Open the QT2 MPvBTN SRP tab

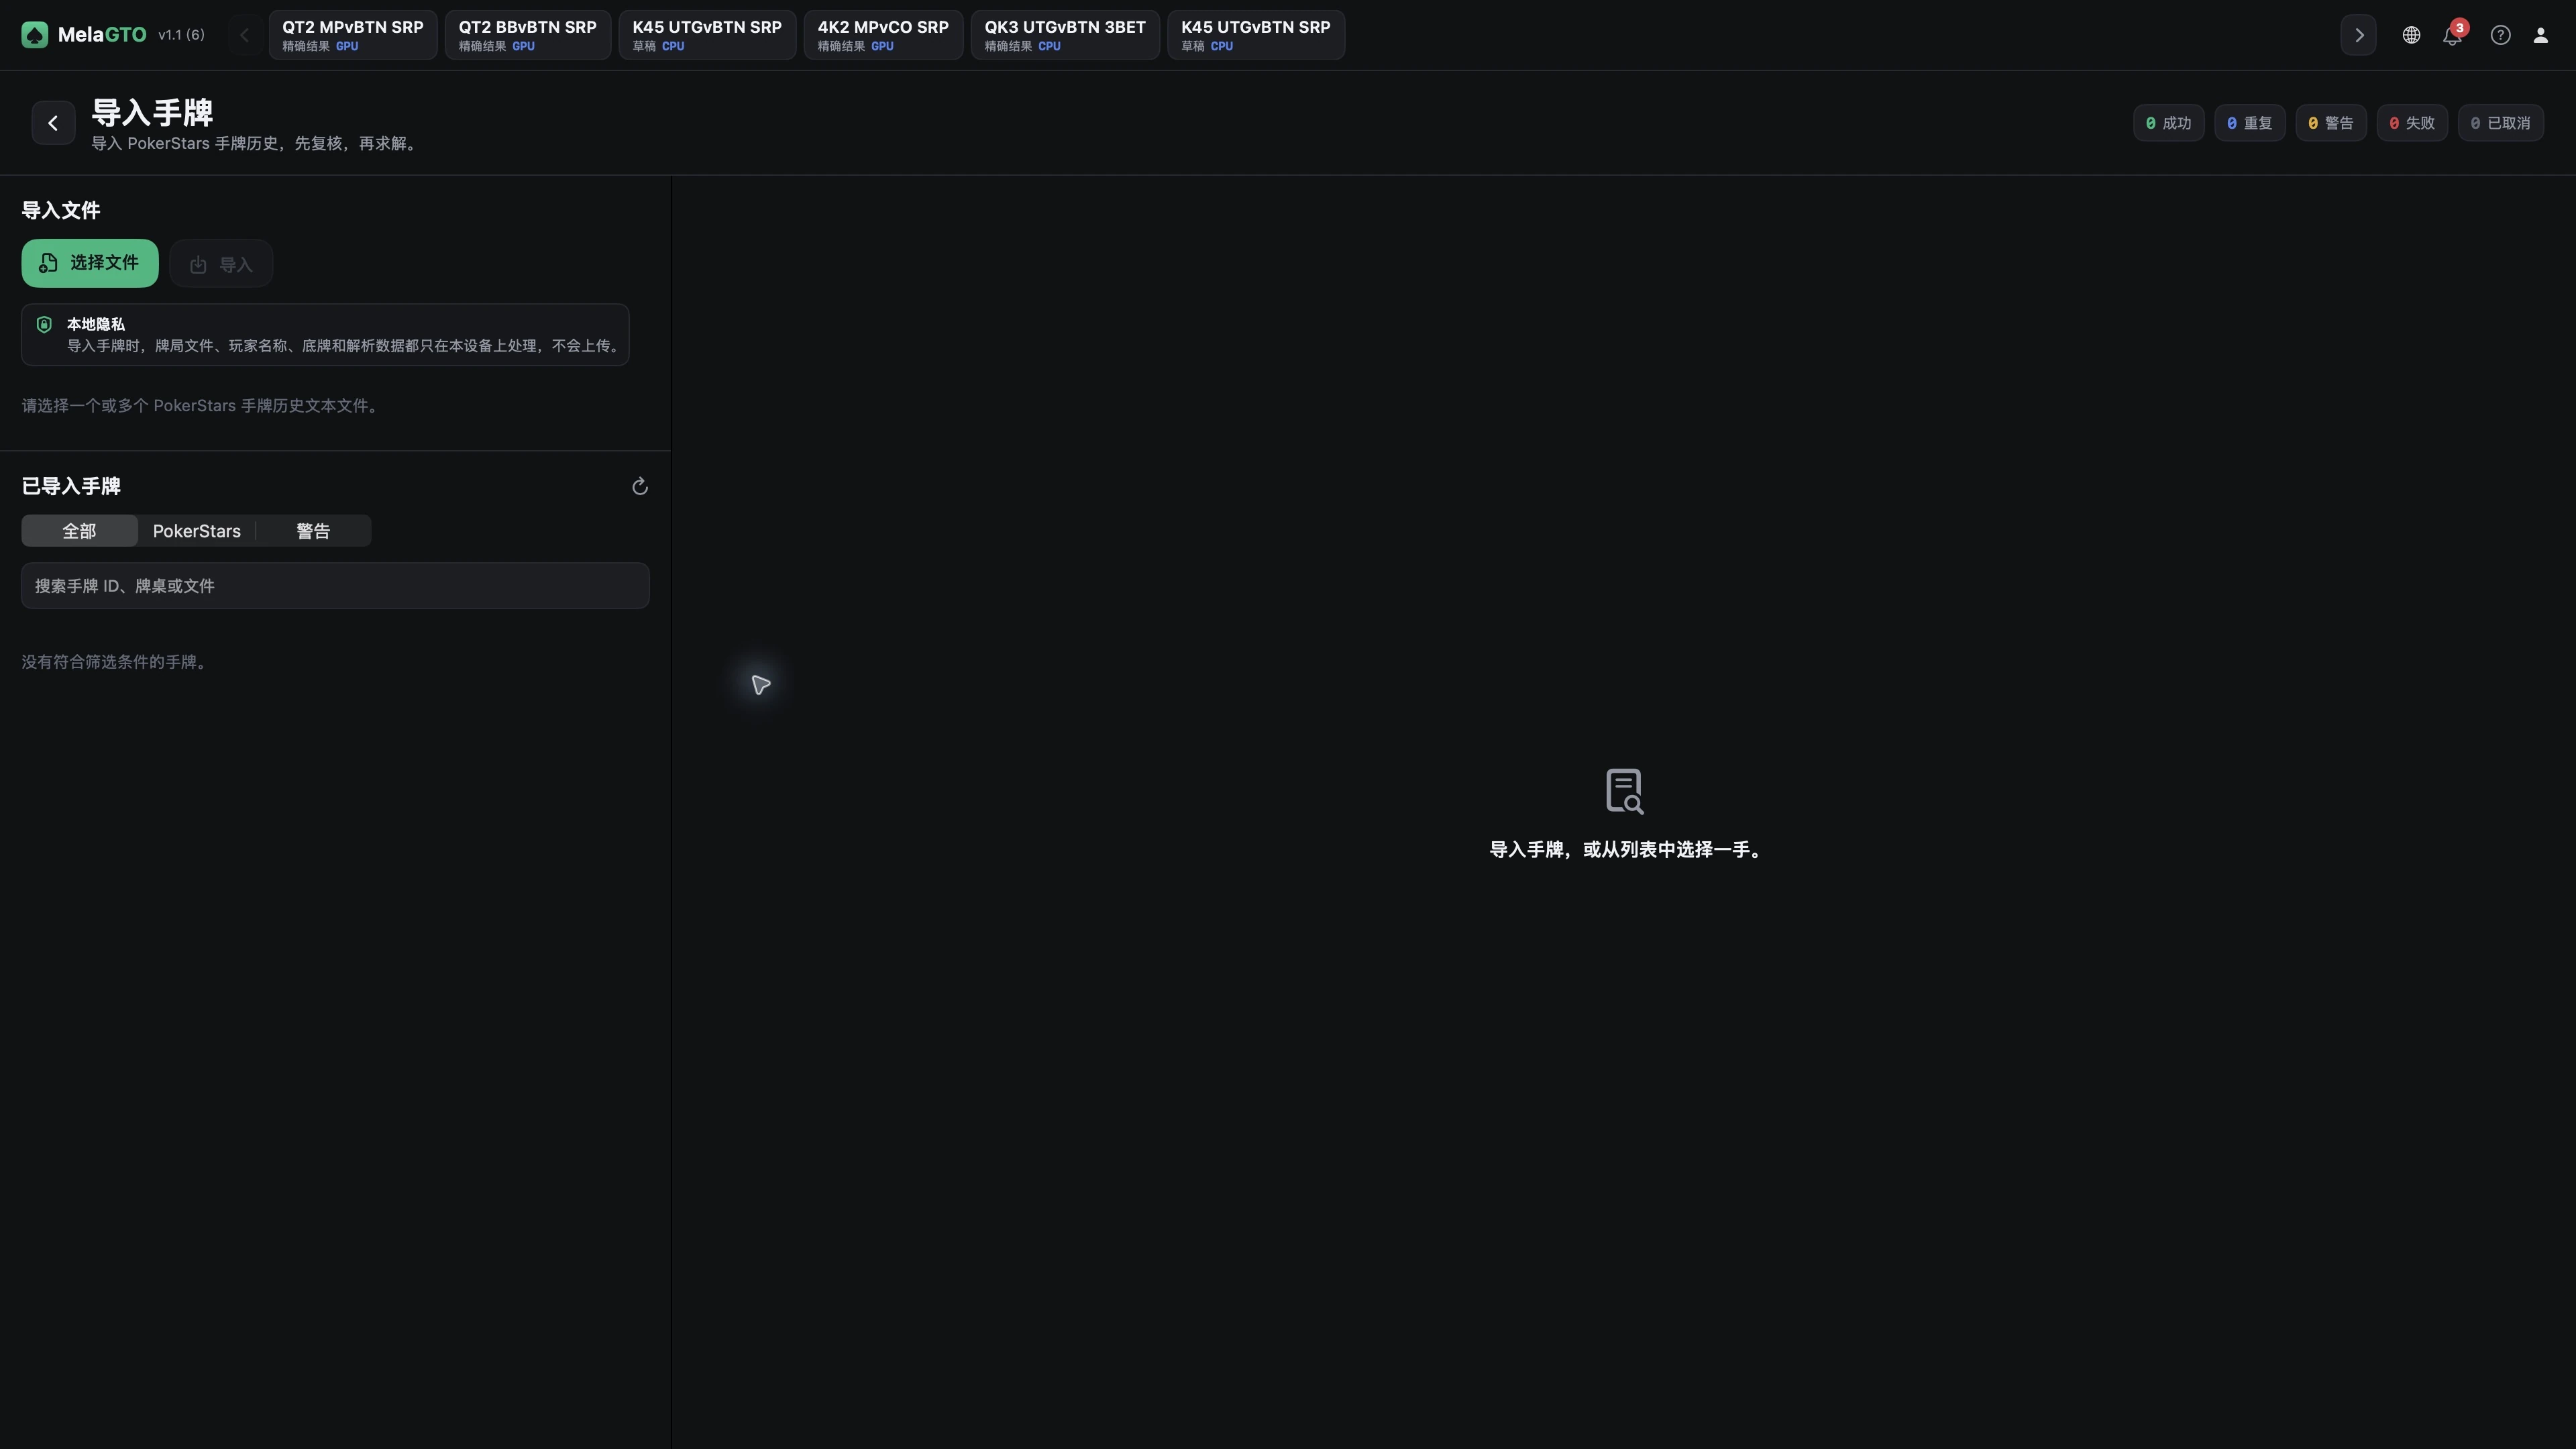tap(352, 35)
